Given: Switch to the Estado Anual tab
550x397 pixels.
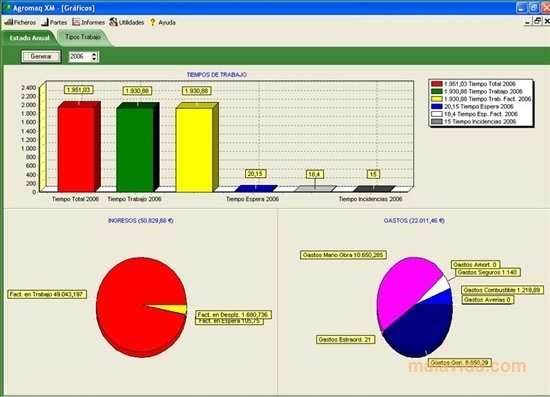Looking at the screenshot, I should click(29, 38).
